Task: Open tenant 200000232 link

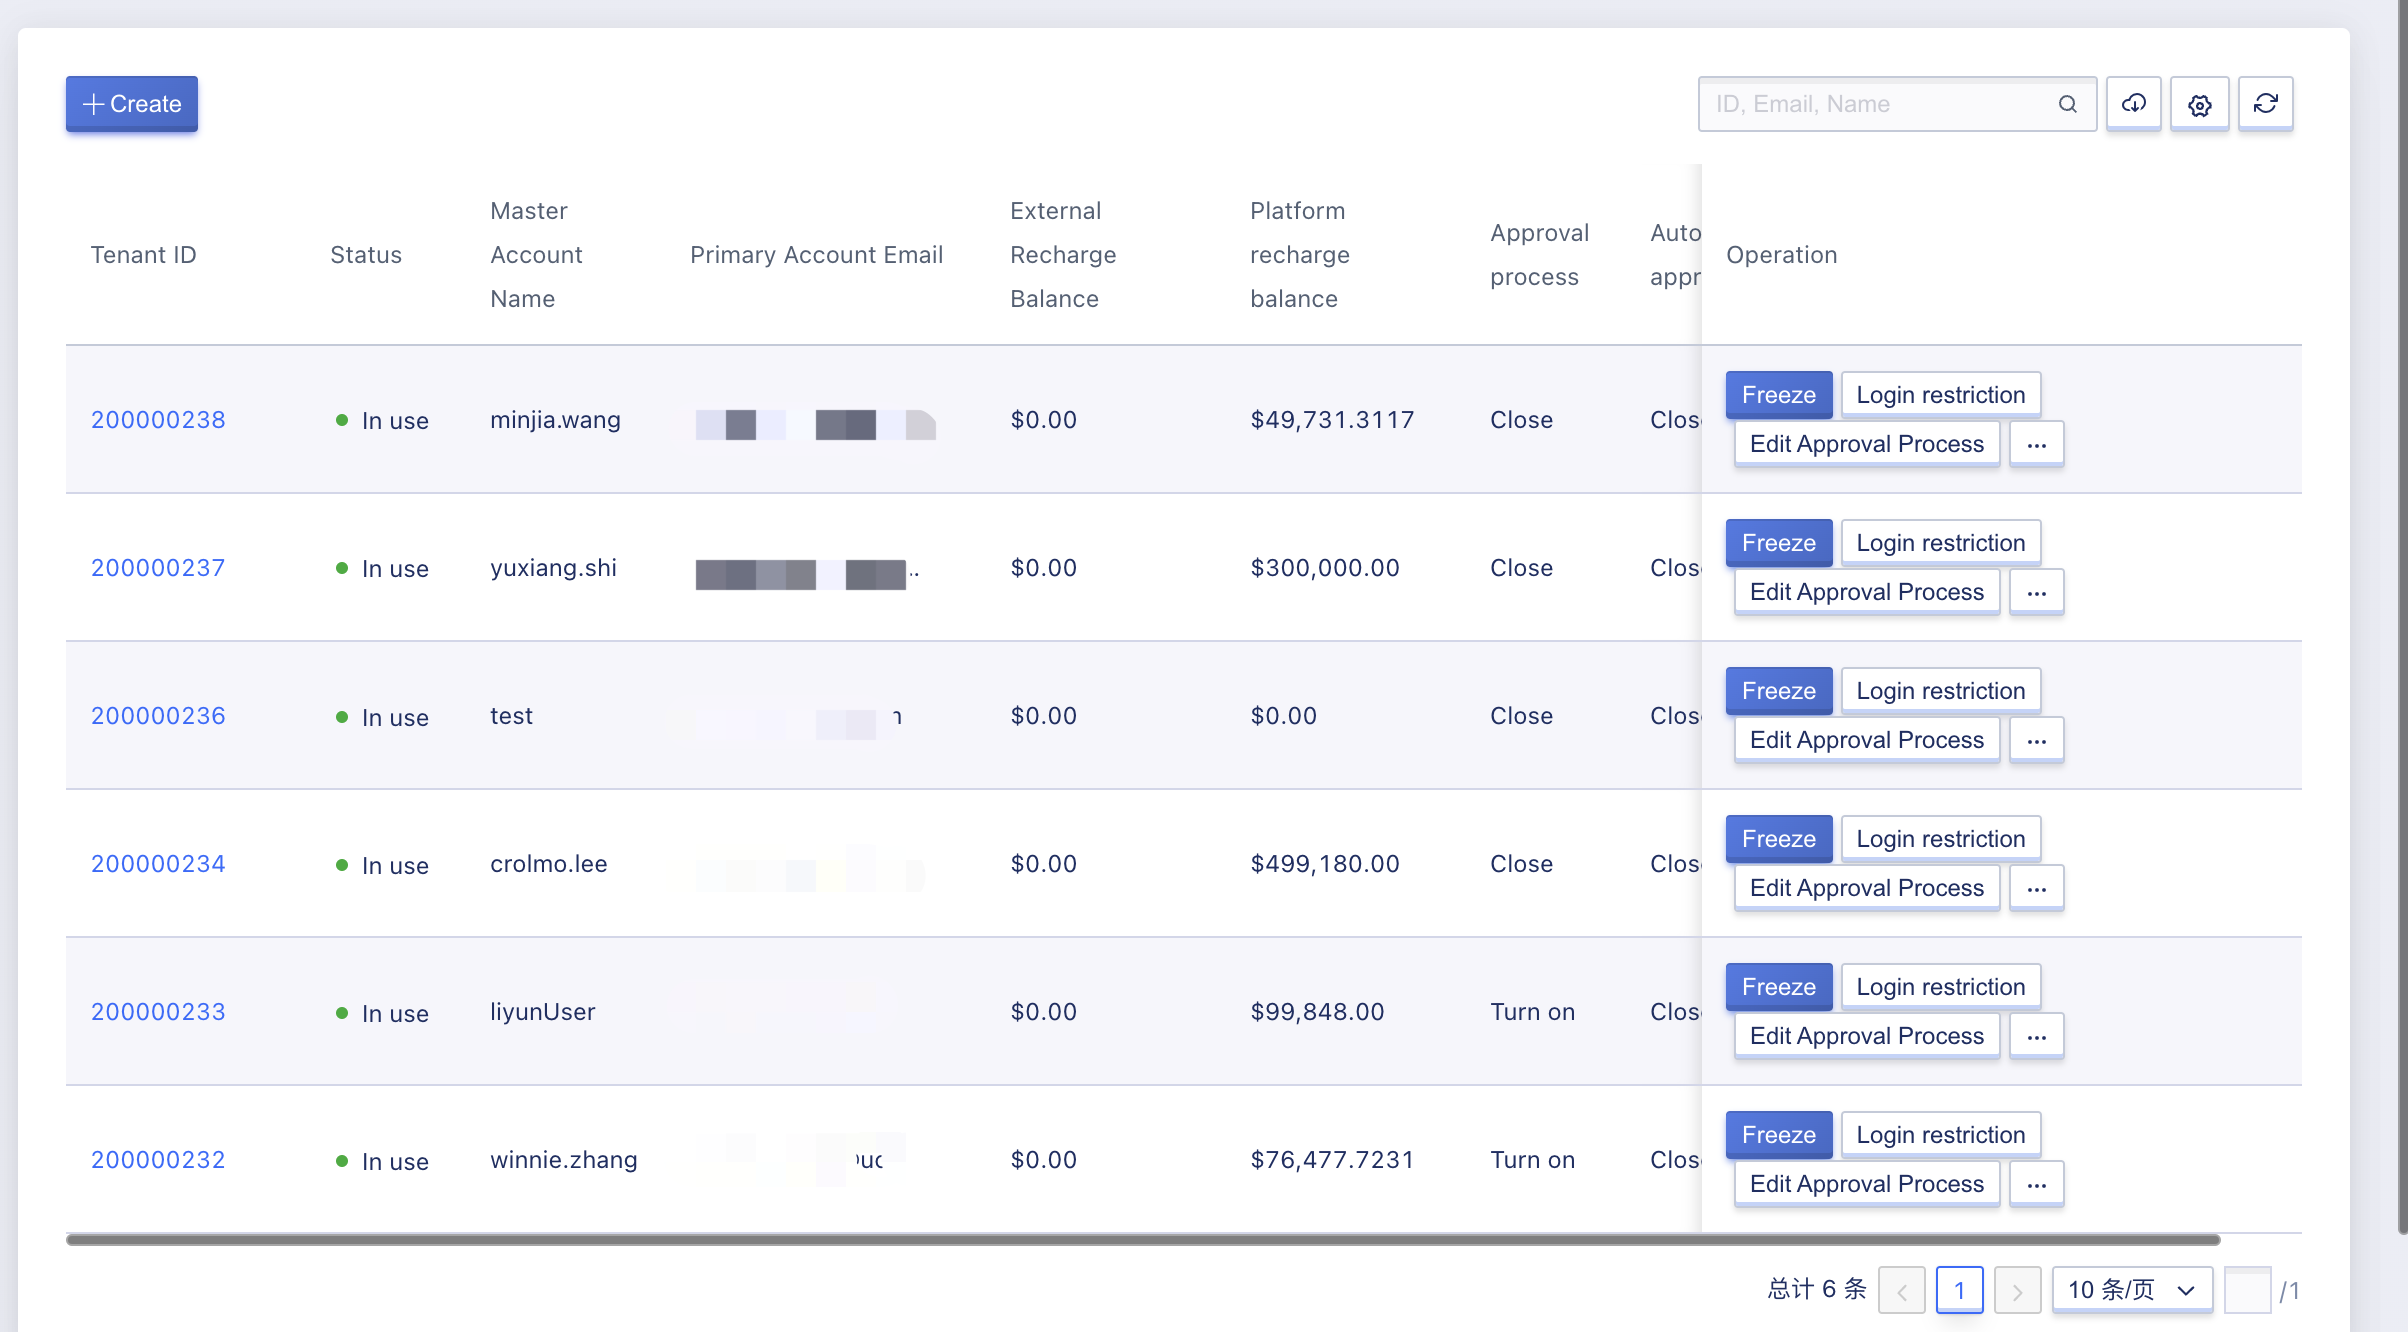Action: point(158,1160)
